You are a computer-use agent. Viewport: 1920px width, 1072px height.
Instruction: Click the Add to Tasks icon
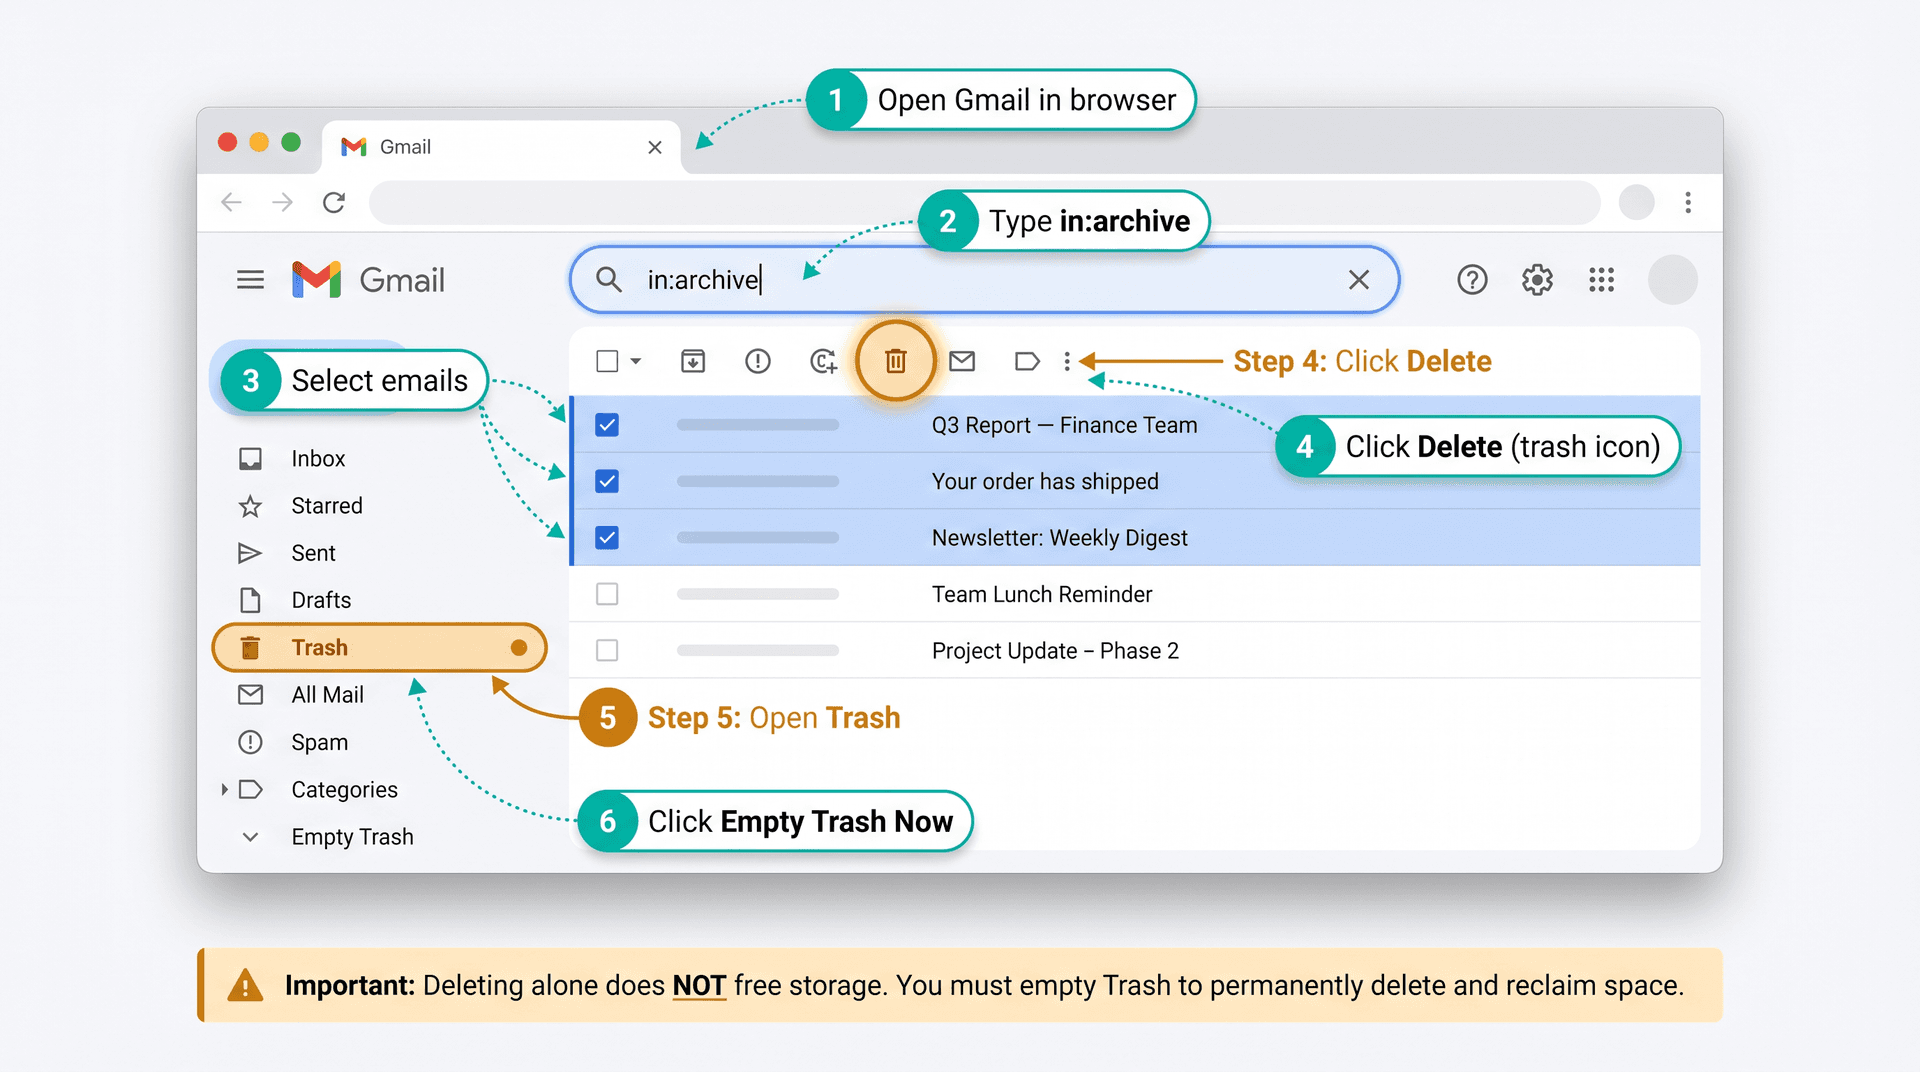(823, 361)
